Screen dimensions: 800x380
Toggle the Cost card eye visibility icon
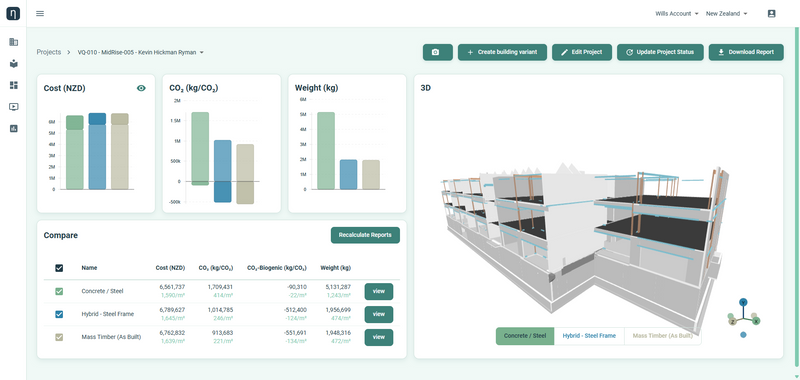coord(141,88)
